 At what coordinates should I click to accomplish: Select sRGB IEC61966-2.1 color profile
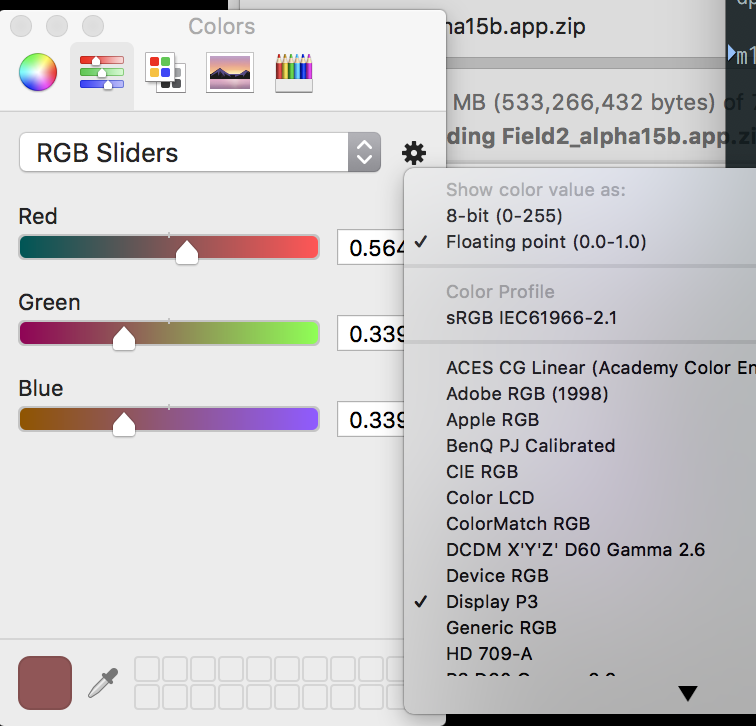(531, 318)
